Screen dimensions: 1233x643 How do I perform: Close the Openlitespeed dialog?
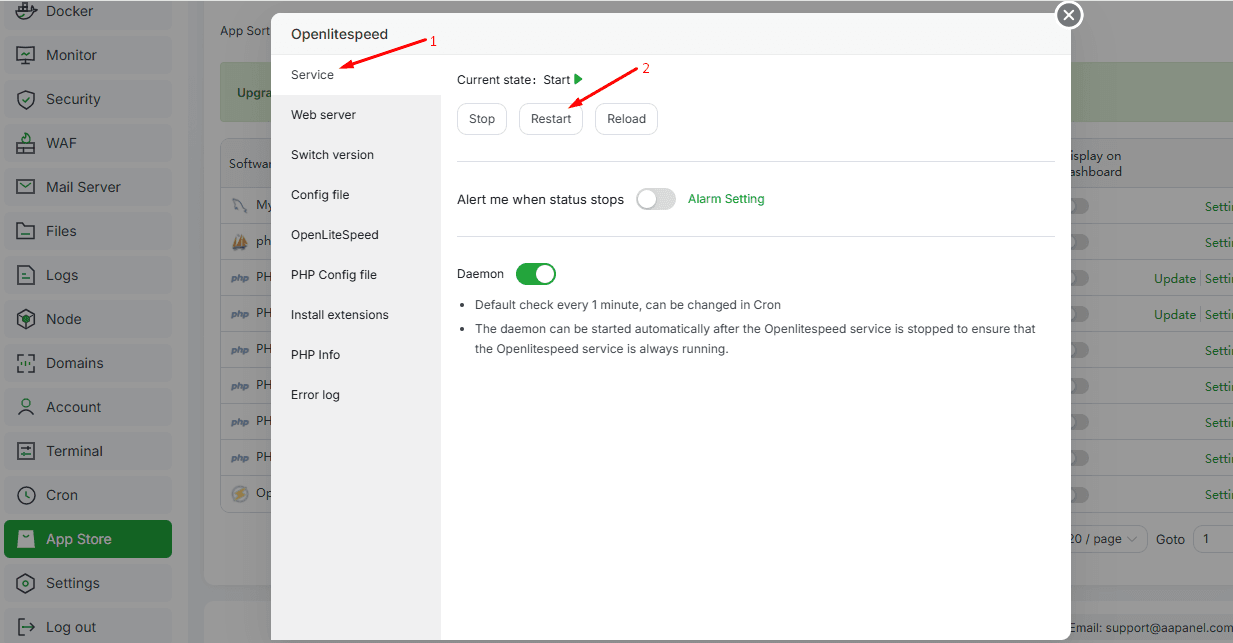pos(1069,15)
